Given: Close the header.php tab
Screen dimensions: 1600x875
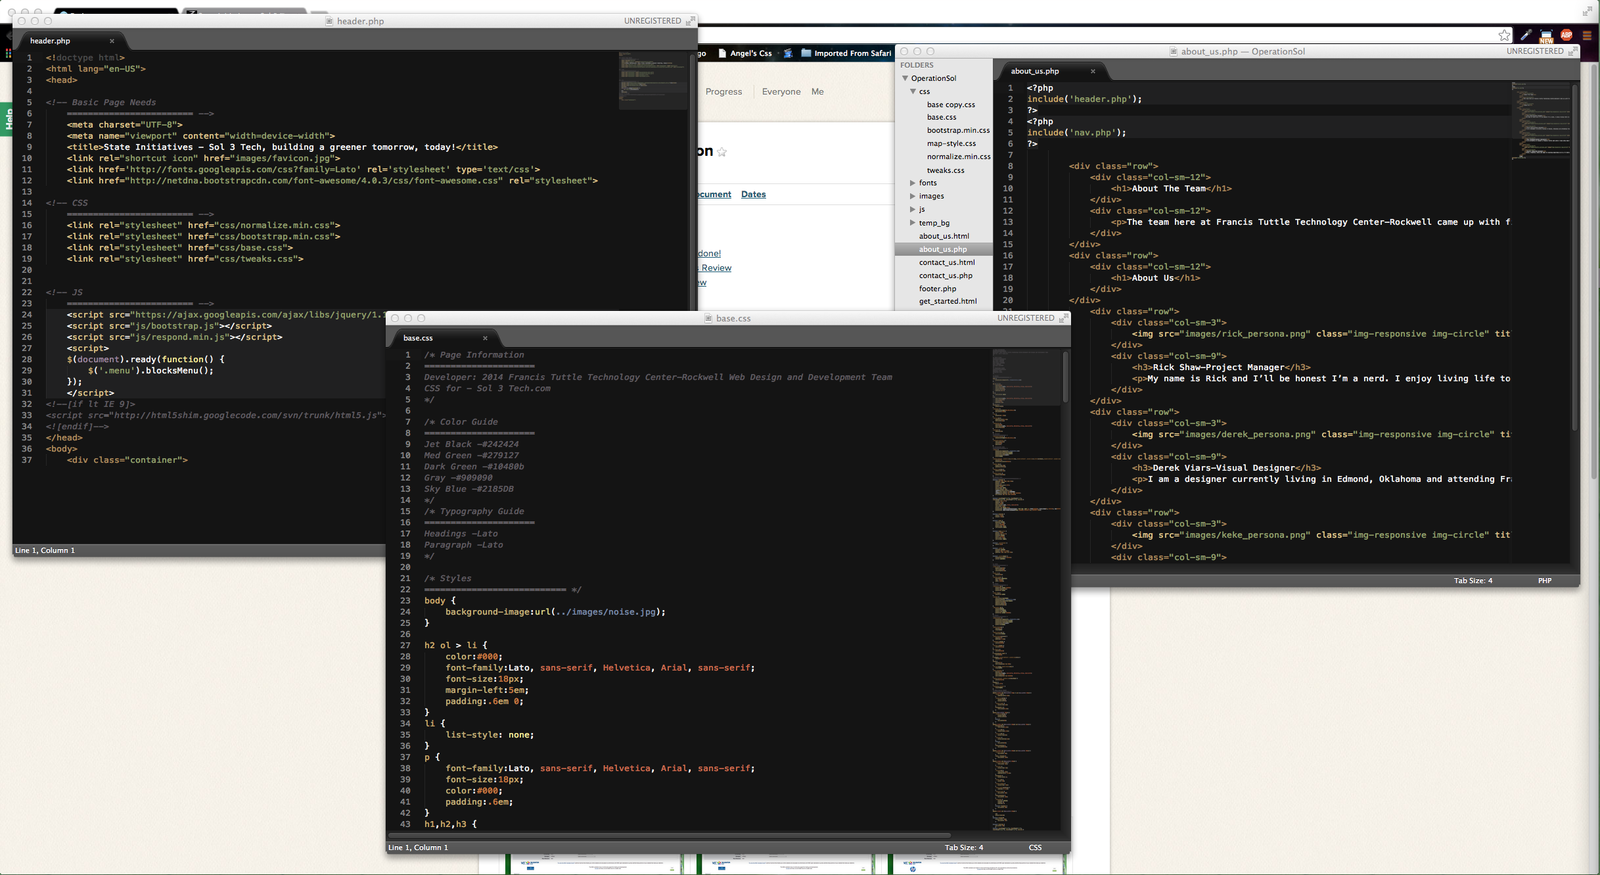Looking at the screenshot, I should pyautogui.click(x=112, y=41).
